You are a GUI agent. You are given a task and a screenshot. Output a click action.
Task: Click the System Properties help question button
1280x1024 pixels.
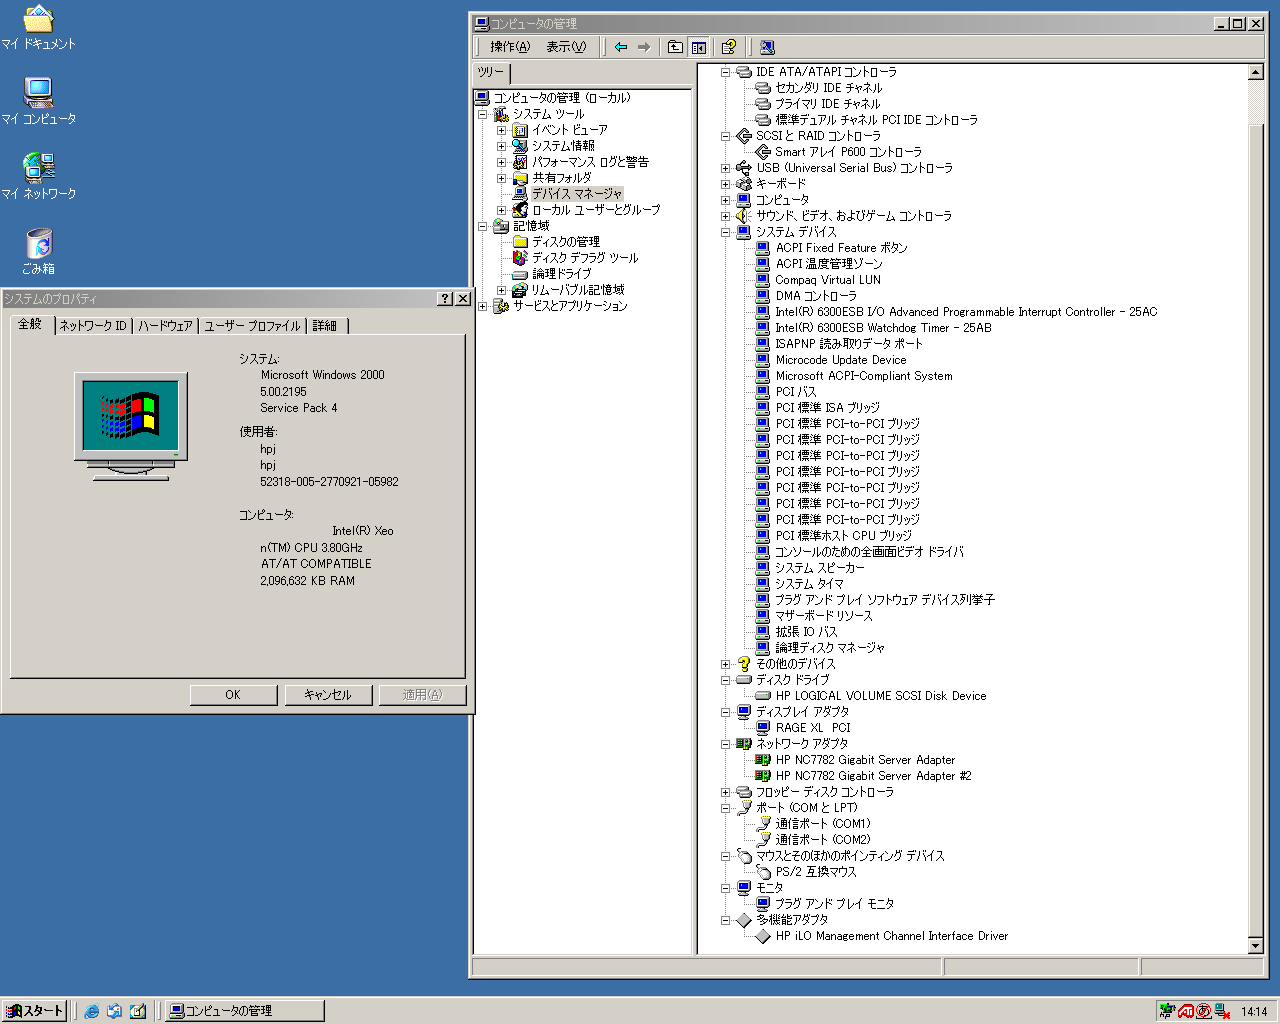(x=445, y=299)
